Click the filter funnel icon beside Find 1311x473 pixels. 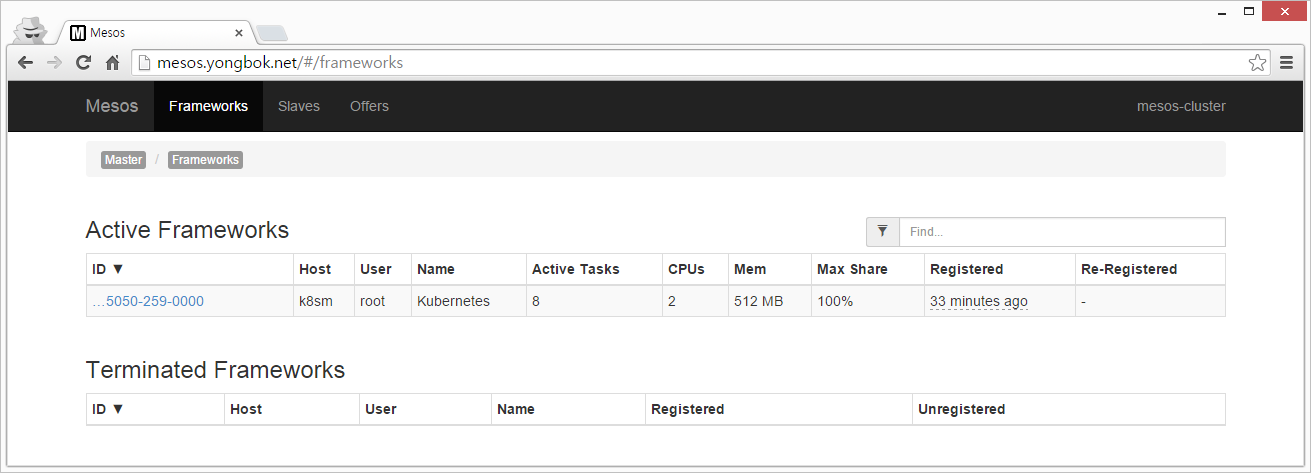point(883,231)
